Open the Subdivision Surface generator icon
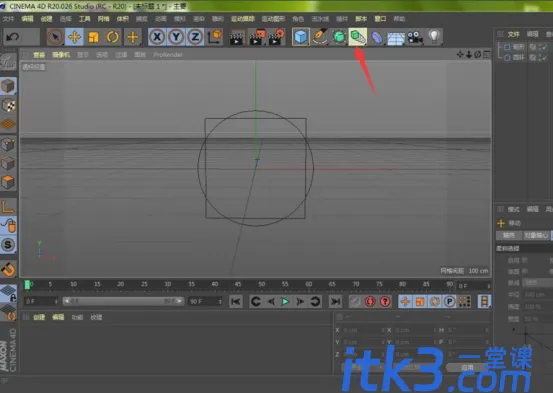Image resolution: width=553 pixels, height=393 pixels. (x=339, y=37)
